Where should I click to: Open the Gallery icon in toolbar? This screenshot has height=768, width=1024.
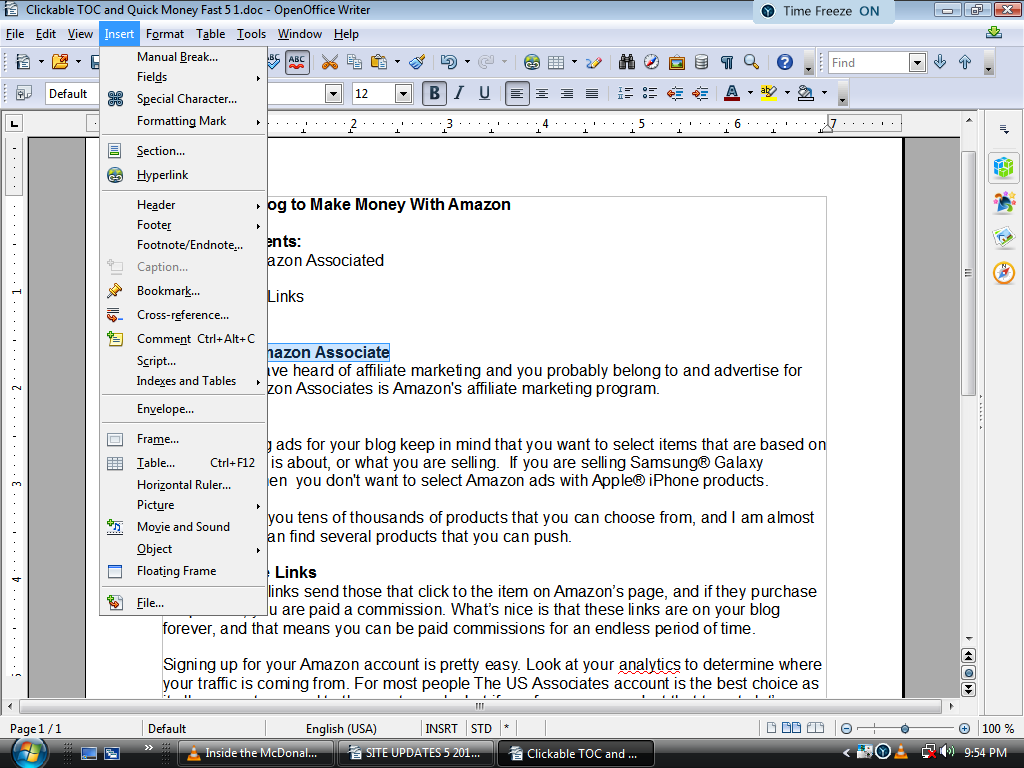(677, 62)
